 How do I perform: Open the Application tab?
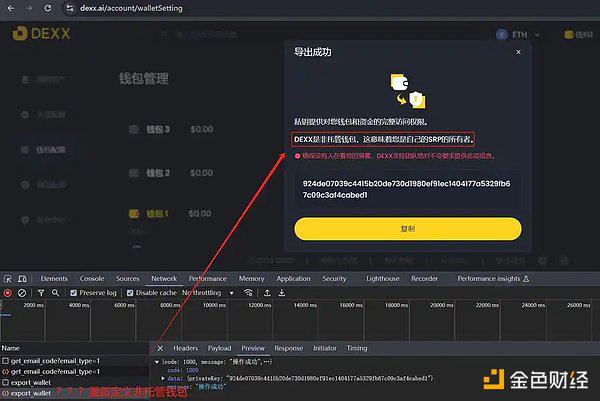(x=293, y=279)
